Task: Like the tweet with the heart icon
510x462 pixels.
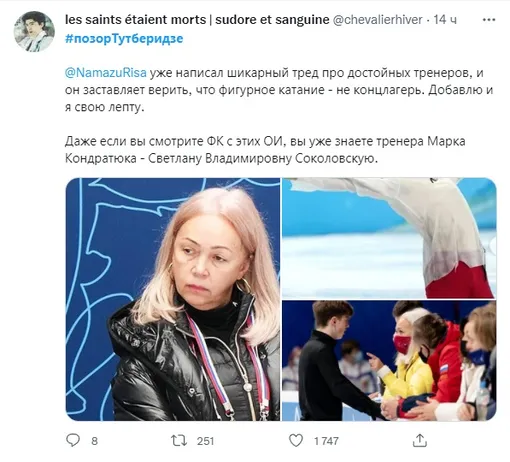Action: point(296,440)
